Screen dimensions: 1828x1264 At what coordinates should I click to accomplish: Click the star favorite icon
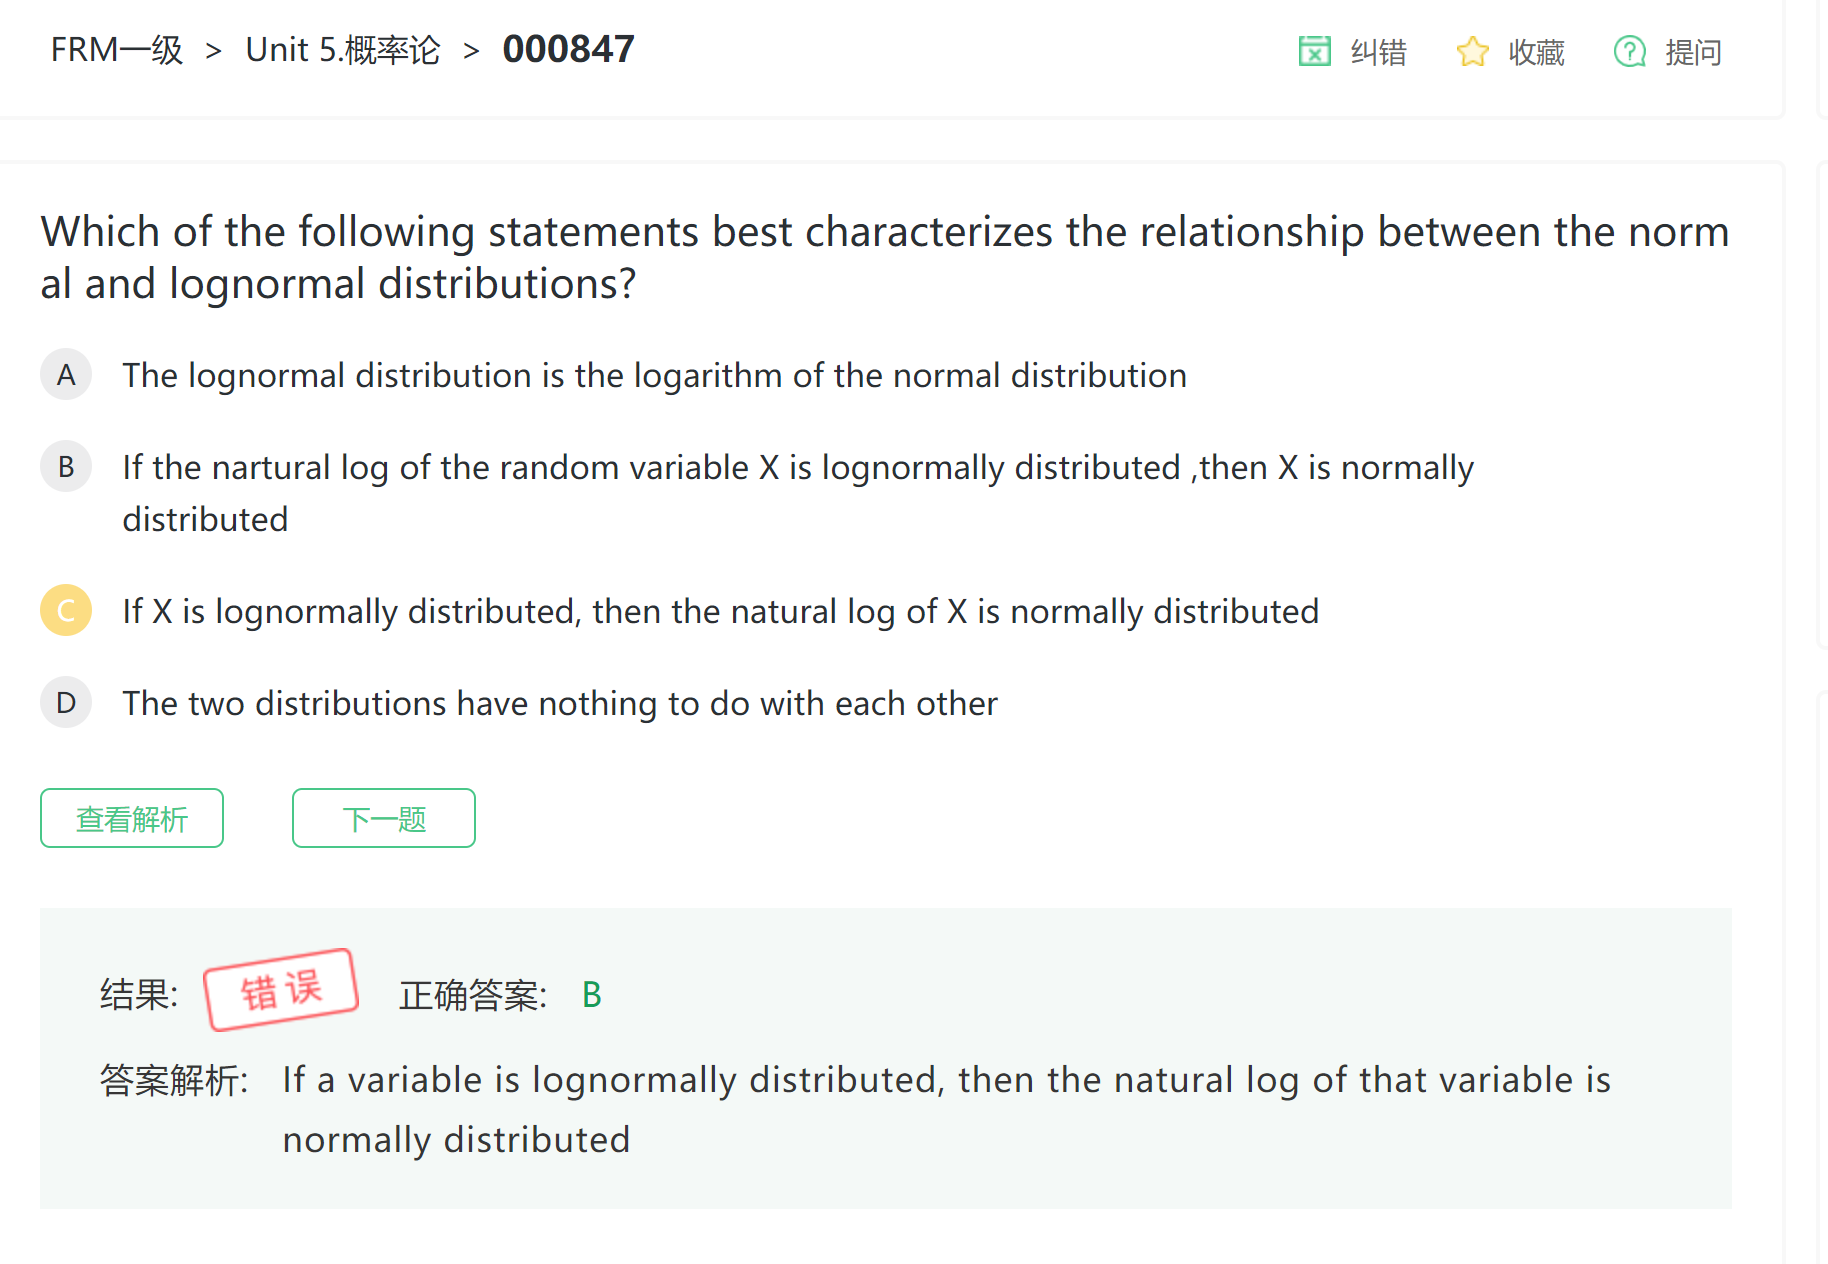tap(1472, 51)
